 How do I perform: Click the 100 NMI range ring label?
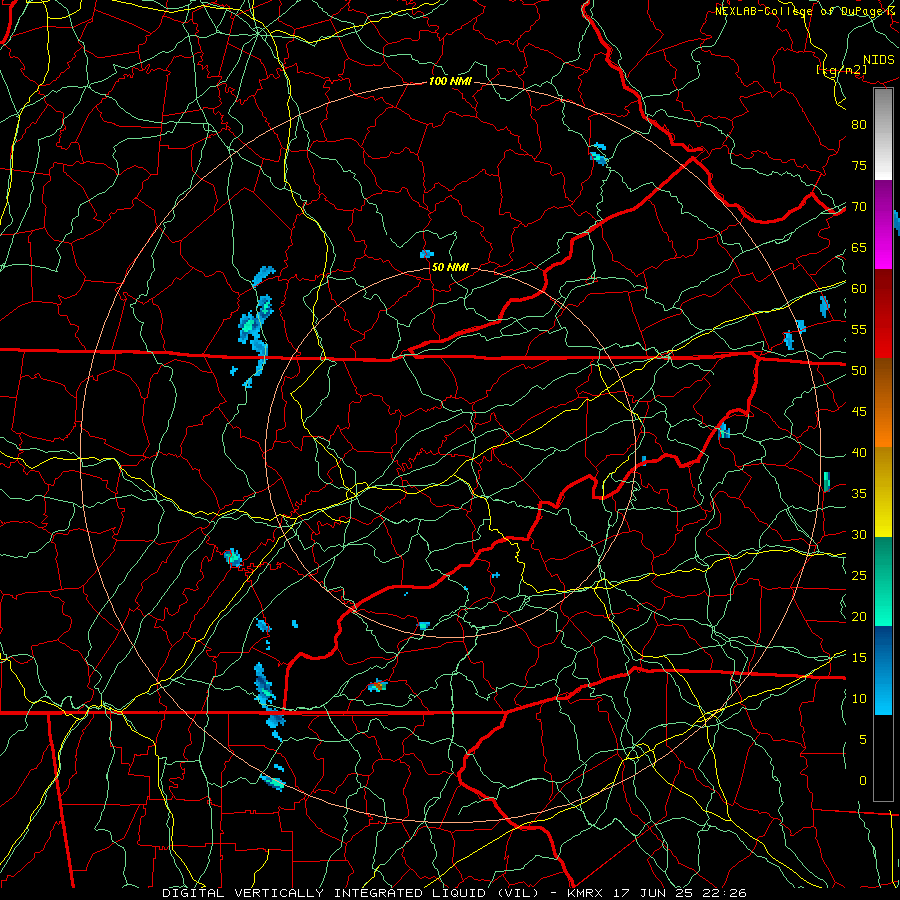coord(450,81)
